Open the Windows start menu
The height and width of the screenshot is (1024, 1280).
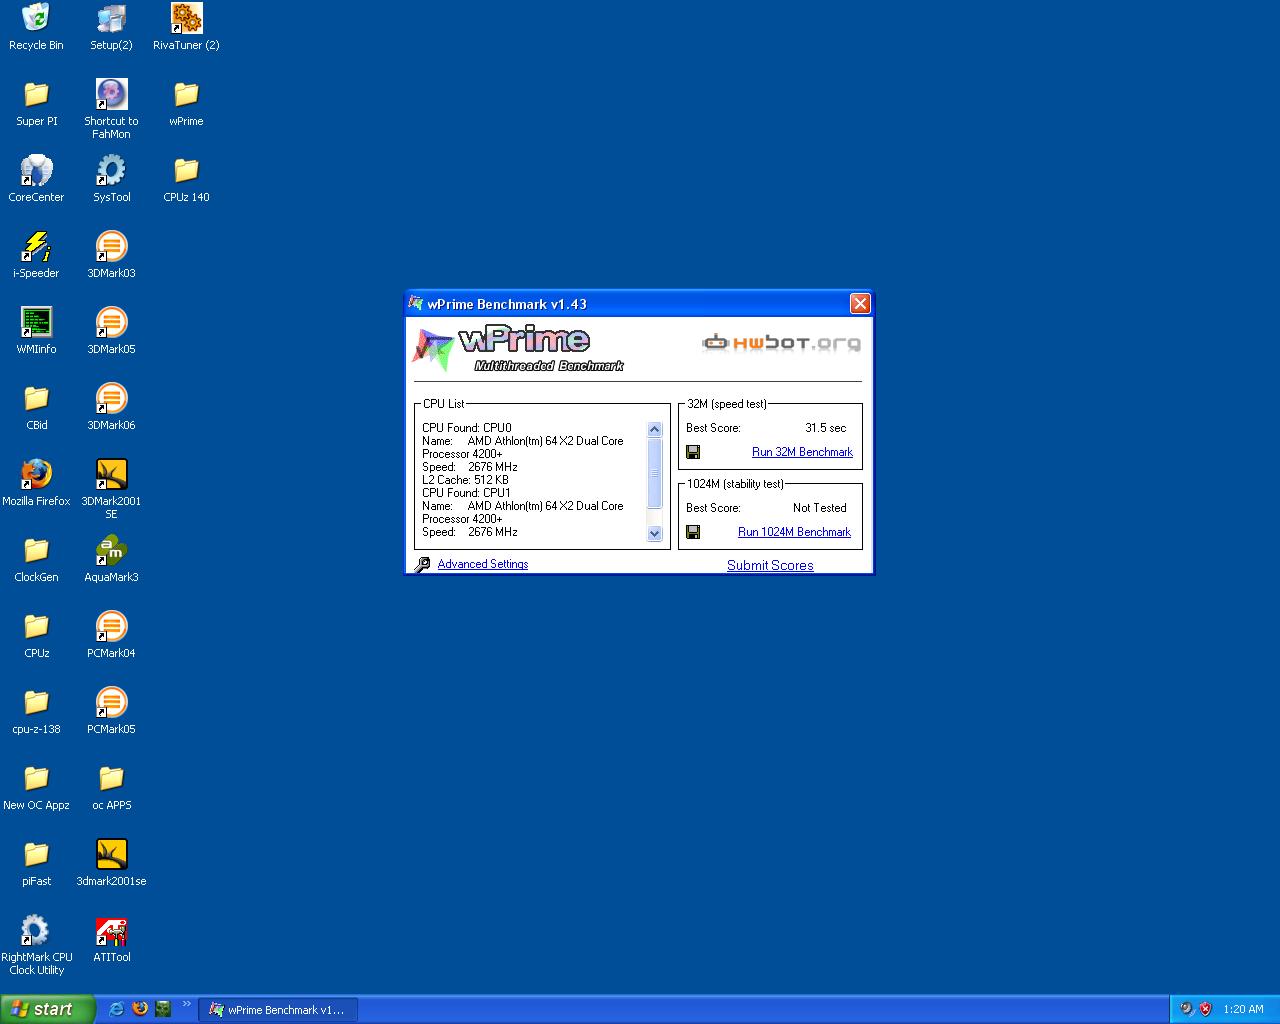coord(48,1009)
